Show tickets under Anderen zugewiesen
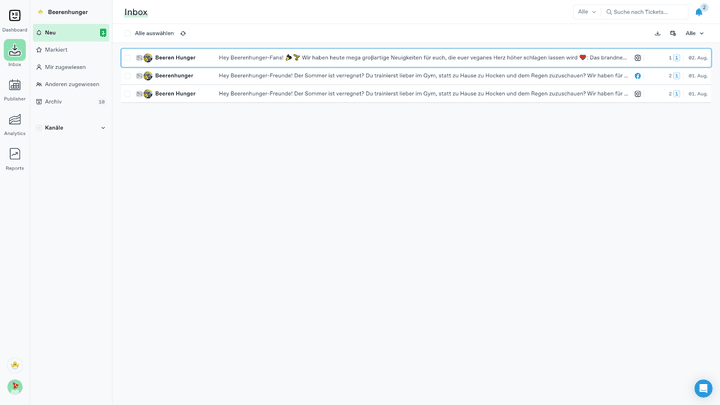This screenshot has height=405, width=720. tap(71, 84)
